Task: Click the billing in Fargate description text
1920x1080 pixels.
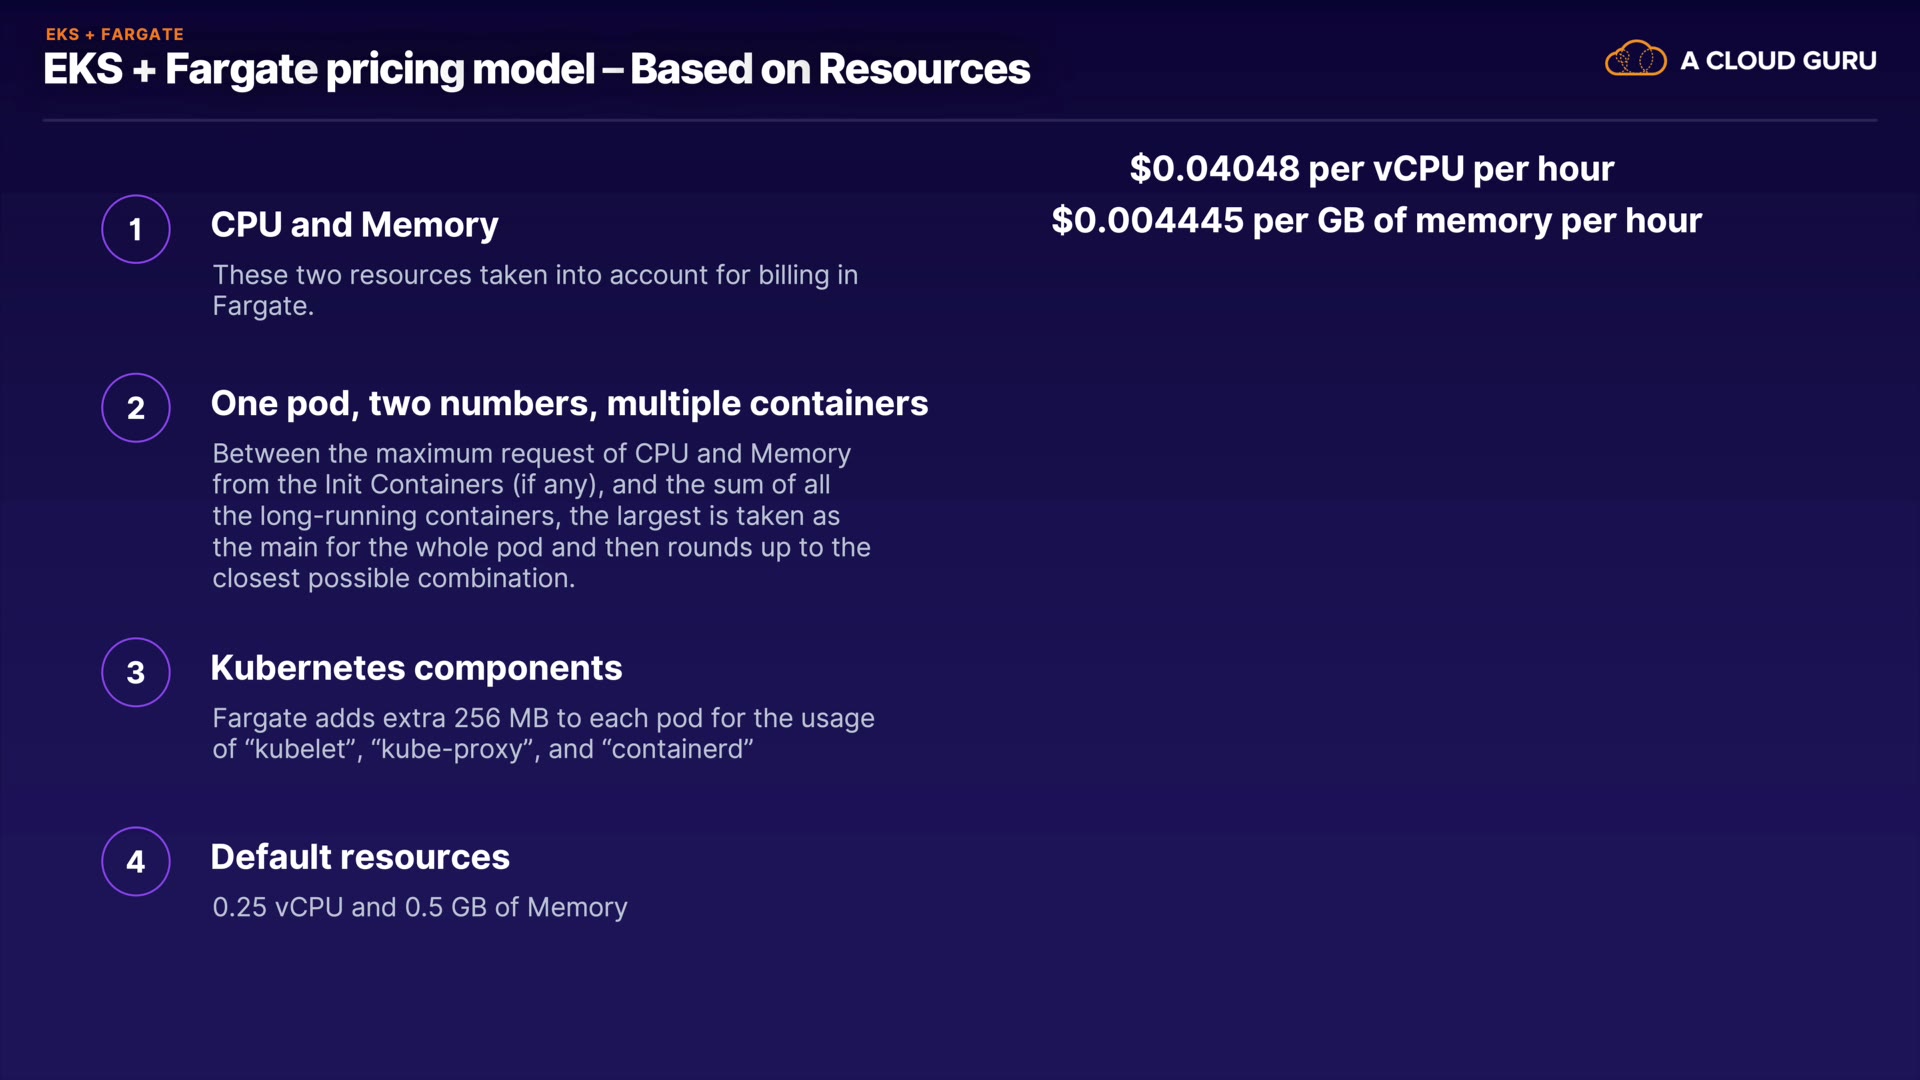Action: (x=534, y=275)
